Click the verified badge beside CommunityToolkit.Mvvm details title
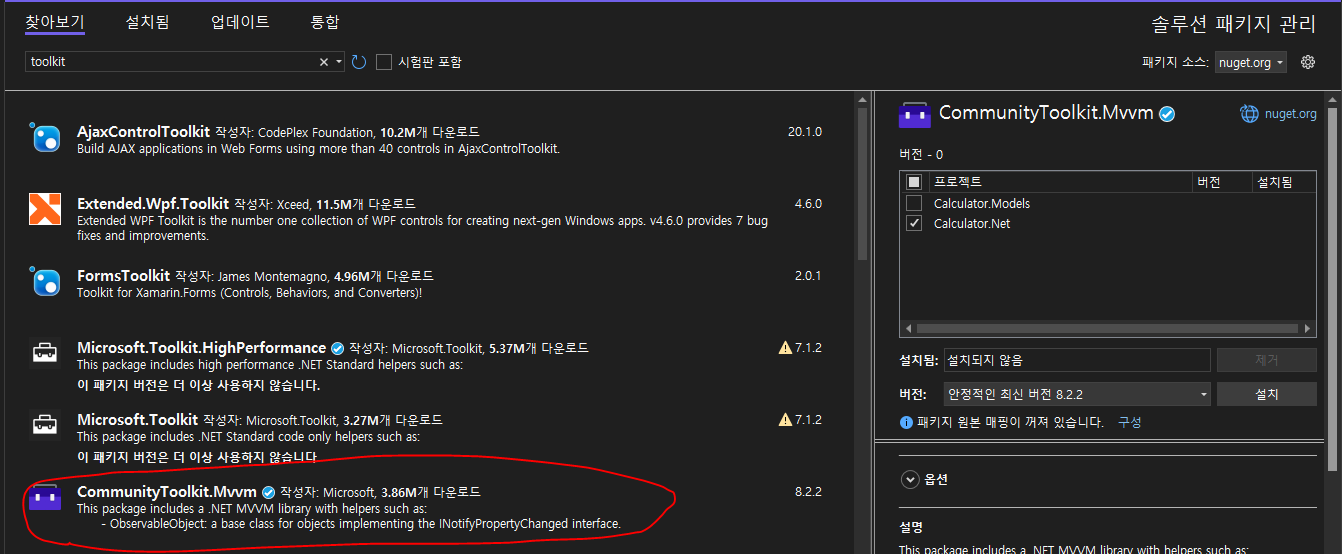This screenshot has height=554, width=1342. 1167,114
